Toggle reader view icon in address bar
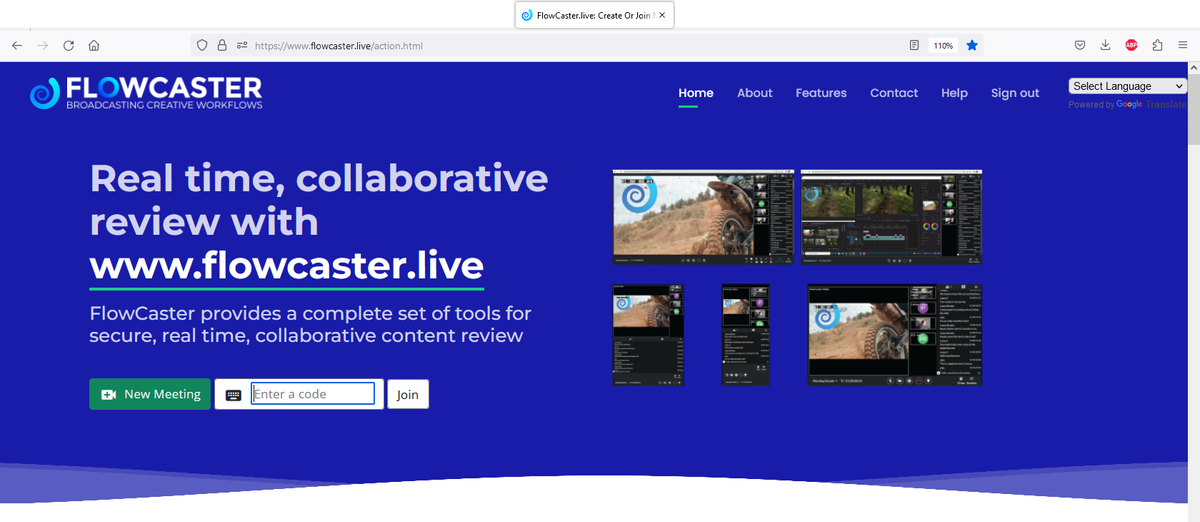This screenshot has height=522, width=1200. point(914,45)
